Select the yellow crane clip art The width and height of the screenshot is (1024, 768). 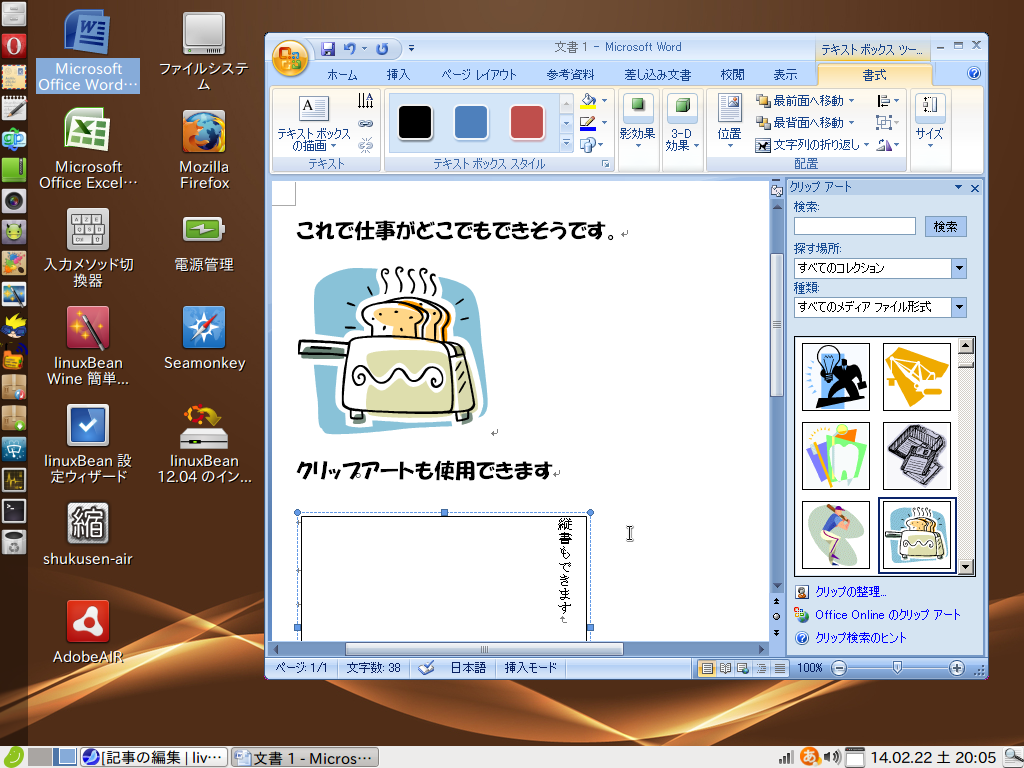pos(917,377)
